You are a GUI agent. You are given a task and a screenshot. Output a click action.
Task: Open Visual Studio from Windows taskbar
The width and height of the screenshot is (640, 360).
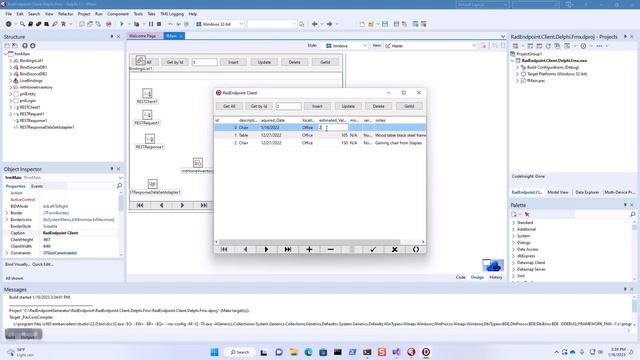(x=396, y=352)
